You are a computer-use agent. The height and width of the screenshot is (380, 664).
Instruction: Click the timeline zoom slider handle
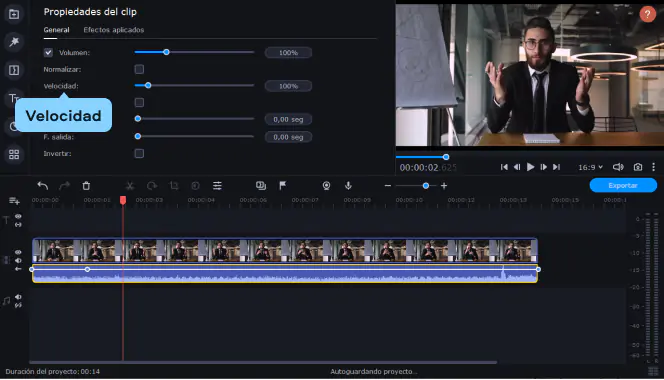coord(426,186)
